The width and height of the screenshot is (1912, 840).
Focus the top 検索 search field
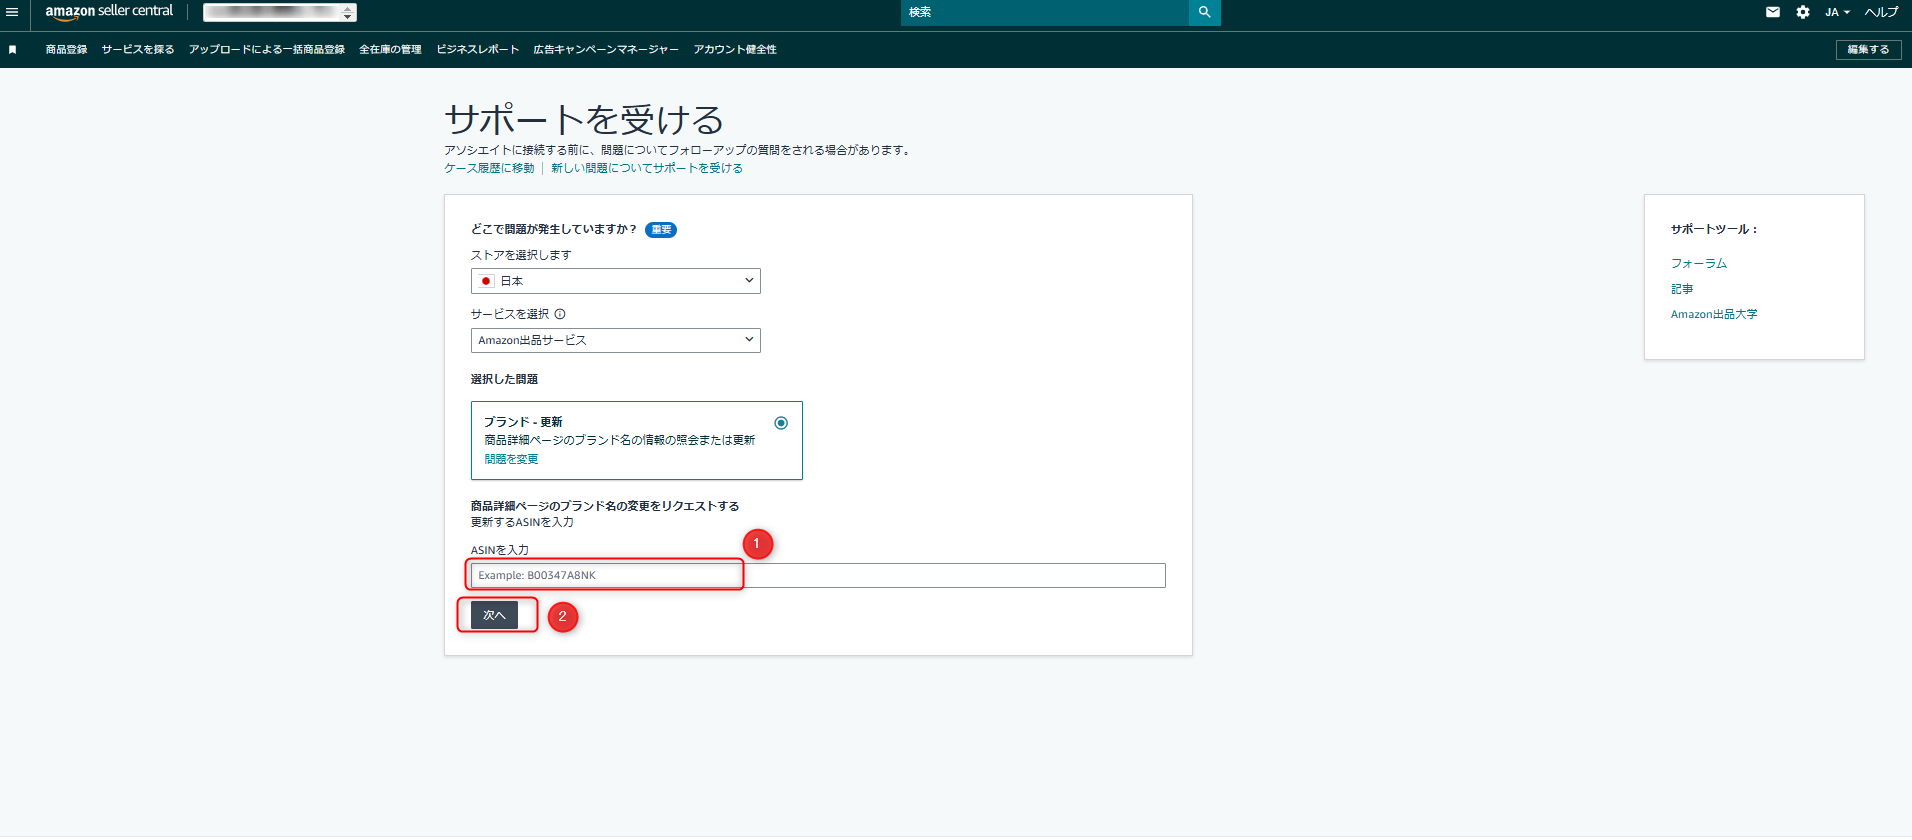[1045, 12]
